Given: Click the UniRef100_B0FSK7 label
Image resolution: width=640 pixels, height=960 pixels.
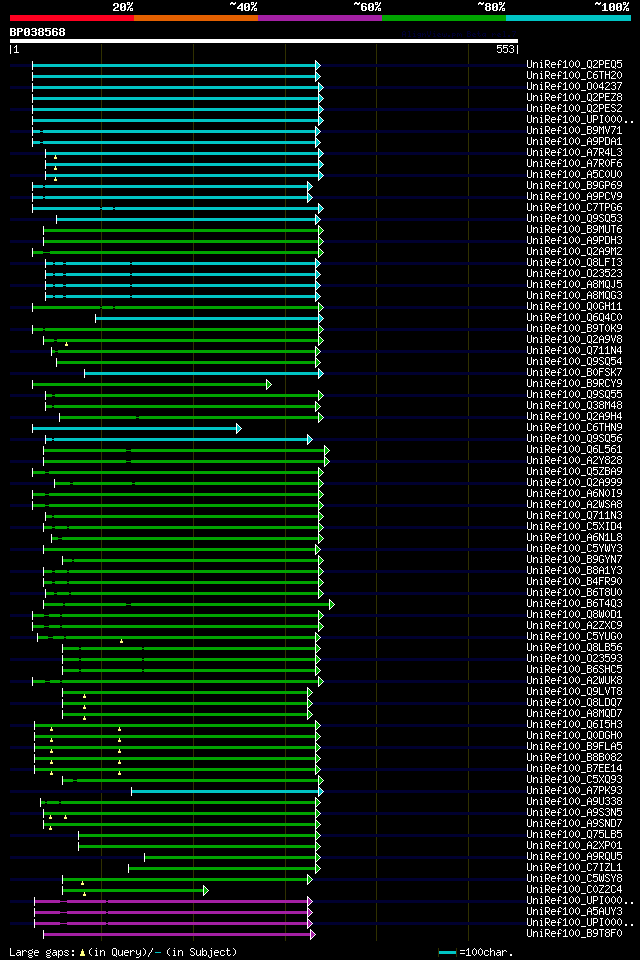Looking at the screenshot, I should pyautogui.click(x=574, y=373).
